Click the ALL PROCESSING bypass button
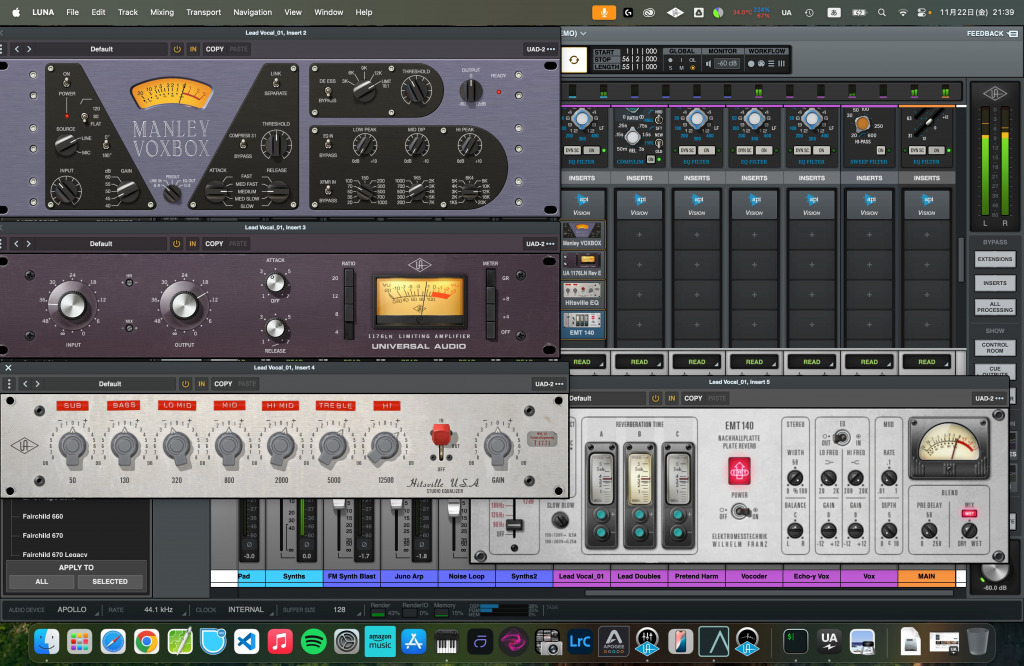 pos(994,306)
